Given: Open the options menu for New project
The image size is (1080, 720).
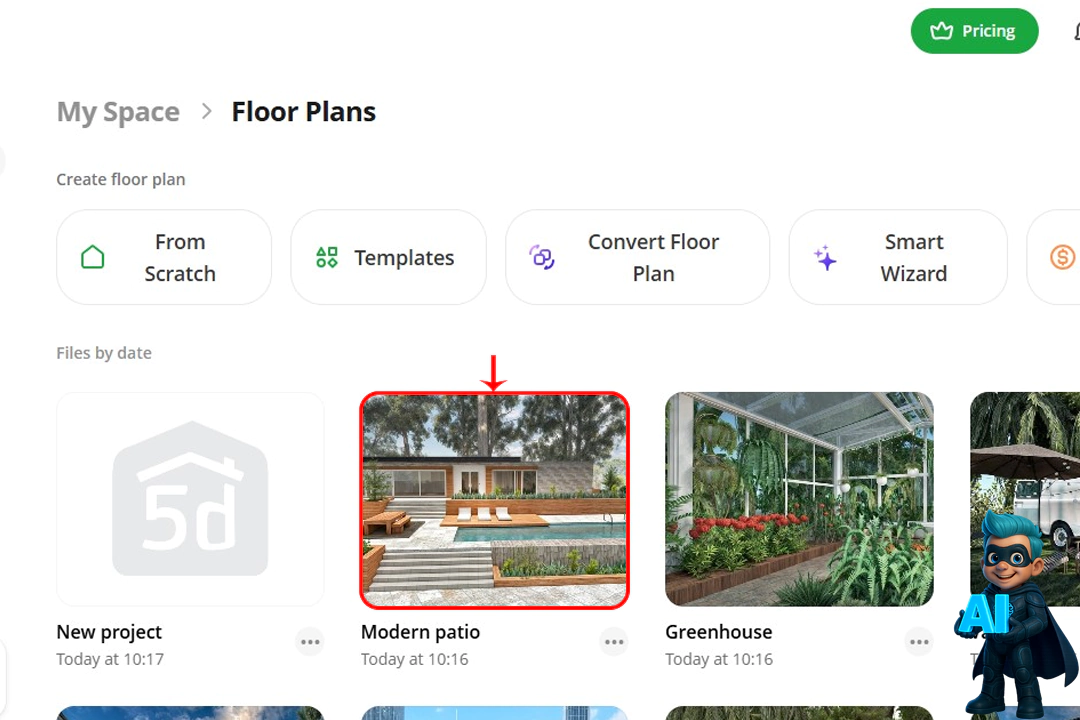Looking at the screenshot, I should pyautogui.click(x=310, y=642).
